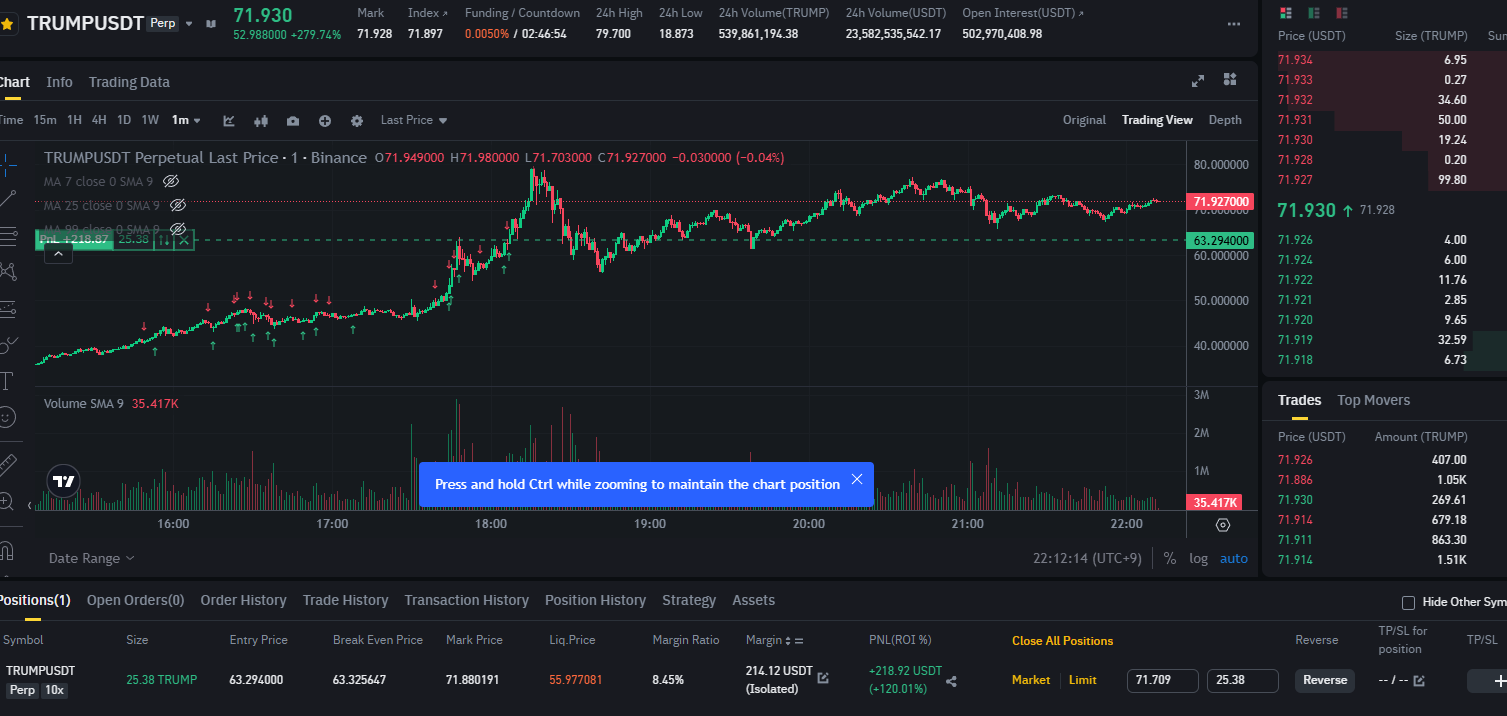
Task: Edit TP/SL for position pencil icon
Action: (x=1418, y=681)
